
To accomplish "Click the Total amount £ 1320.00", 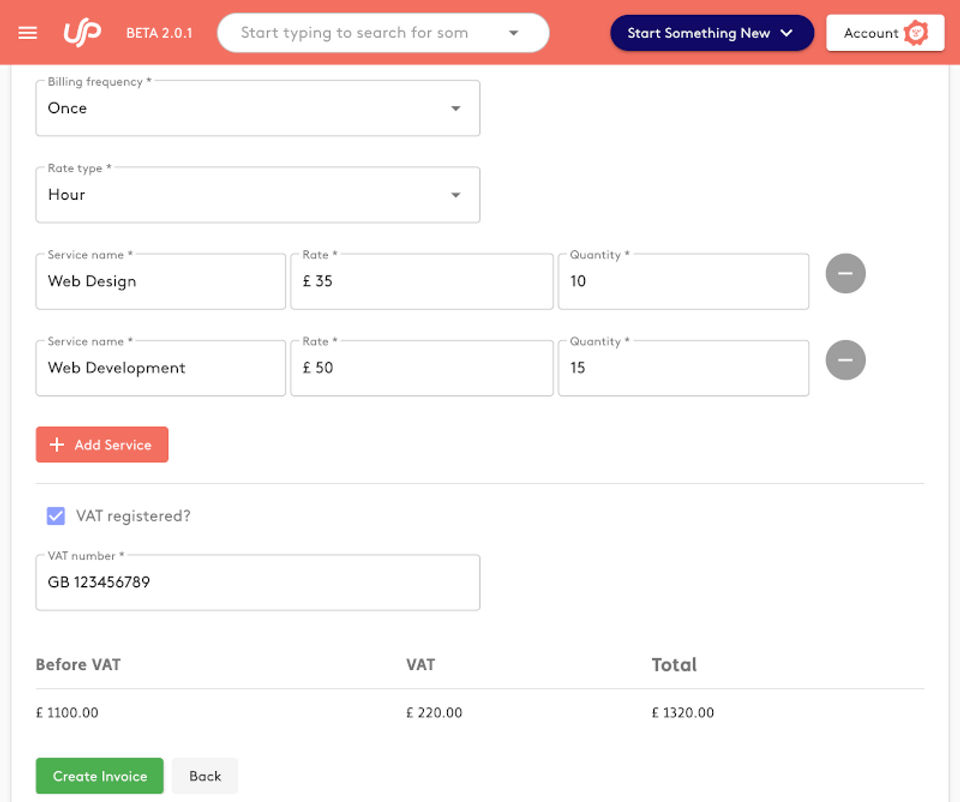I will (x=683, y=713).
